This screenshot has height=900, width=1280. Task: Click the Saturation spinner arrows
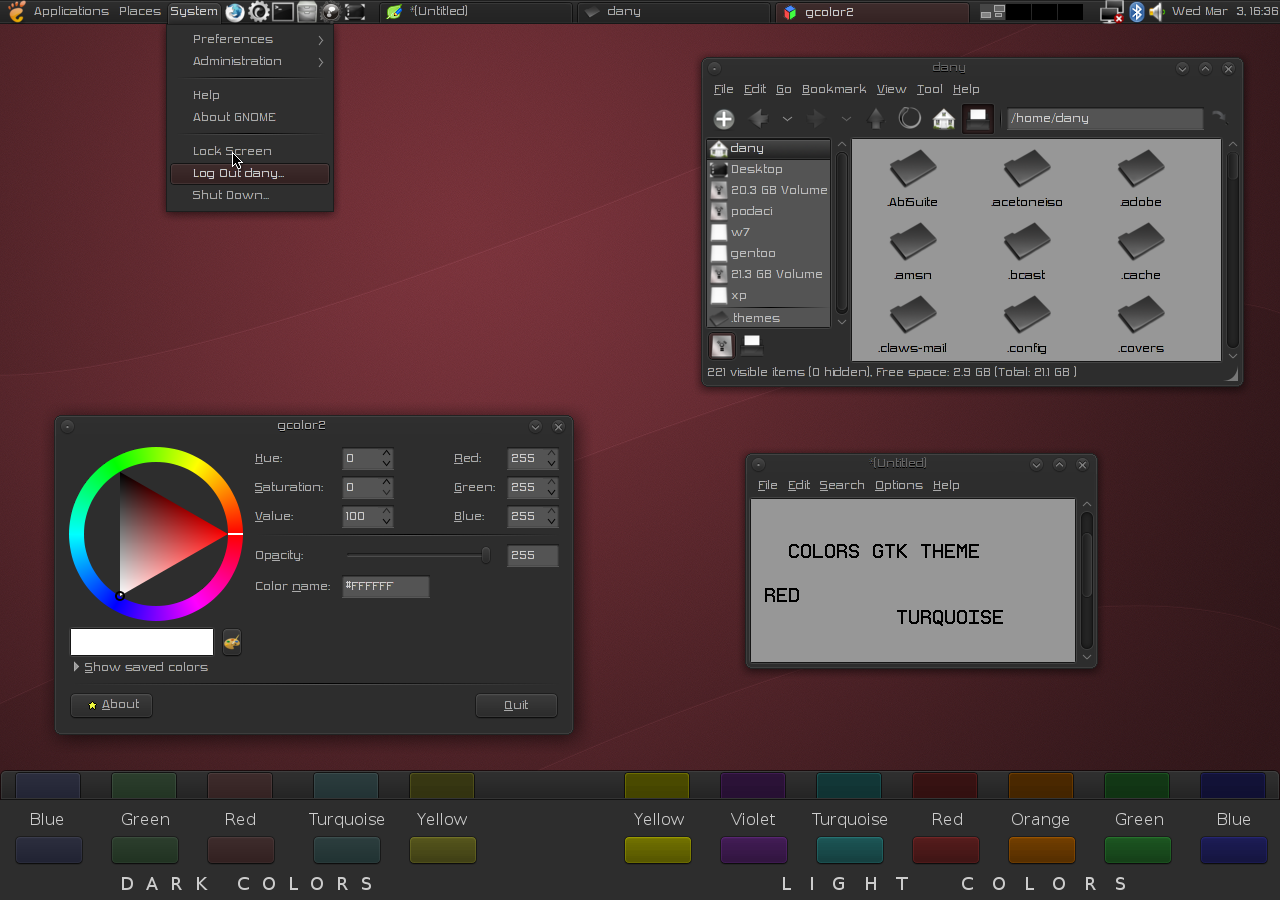point(386,488)
